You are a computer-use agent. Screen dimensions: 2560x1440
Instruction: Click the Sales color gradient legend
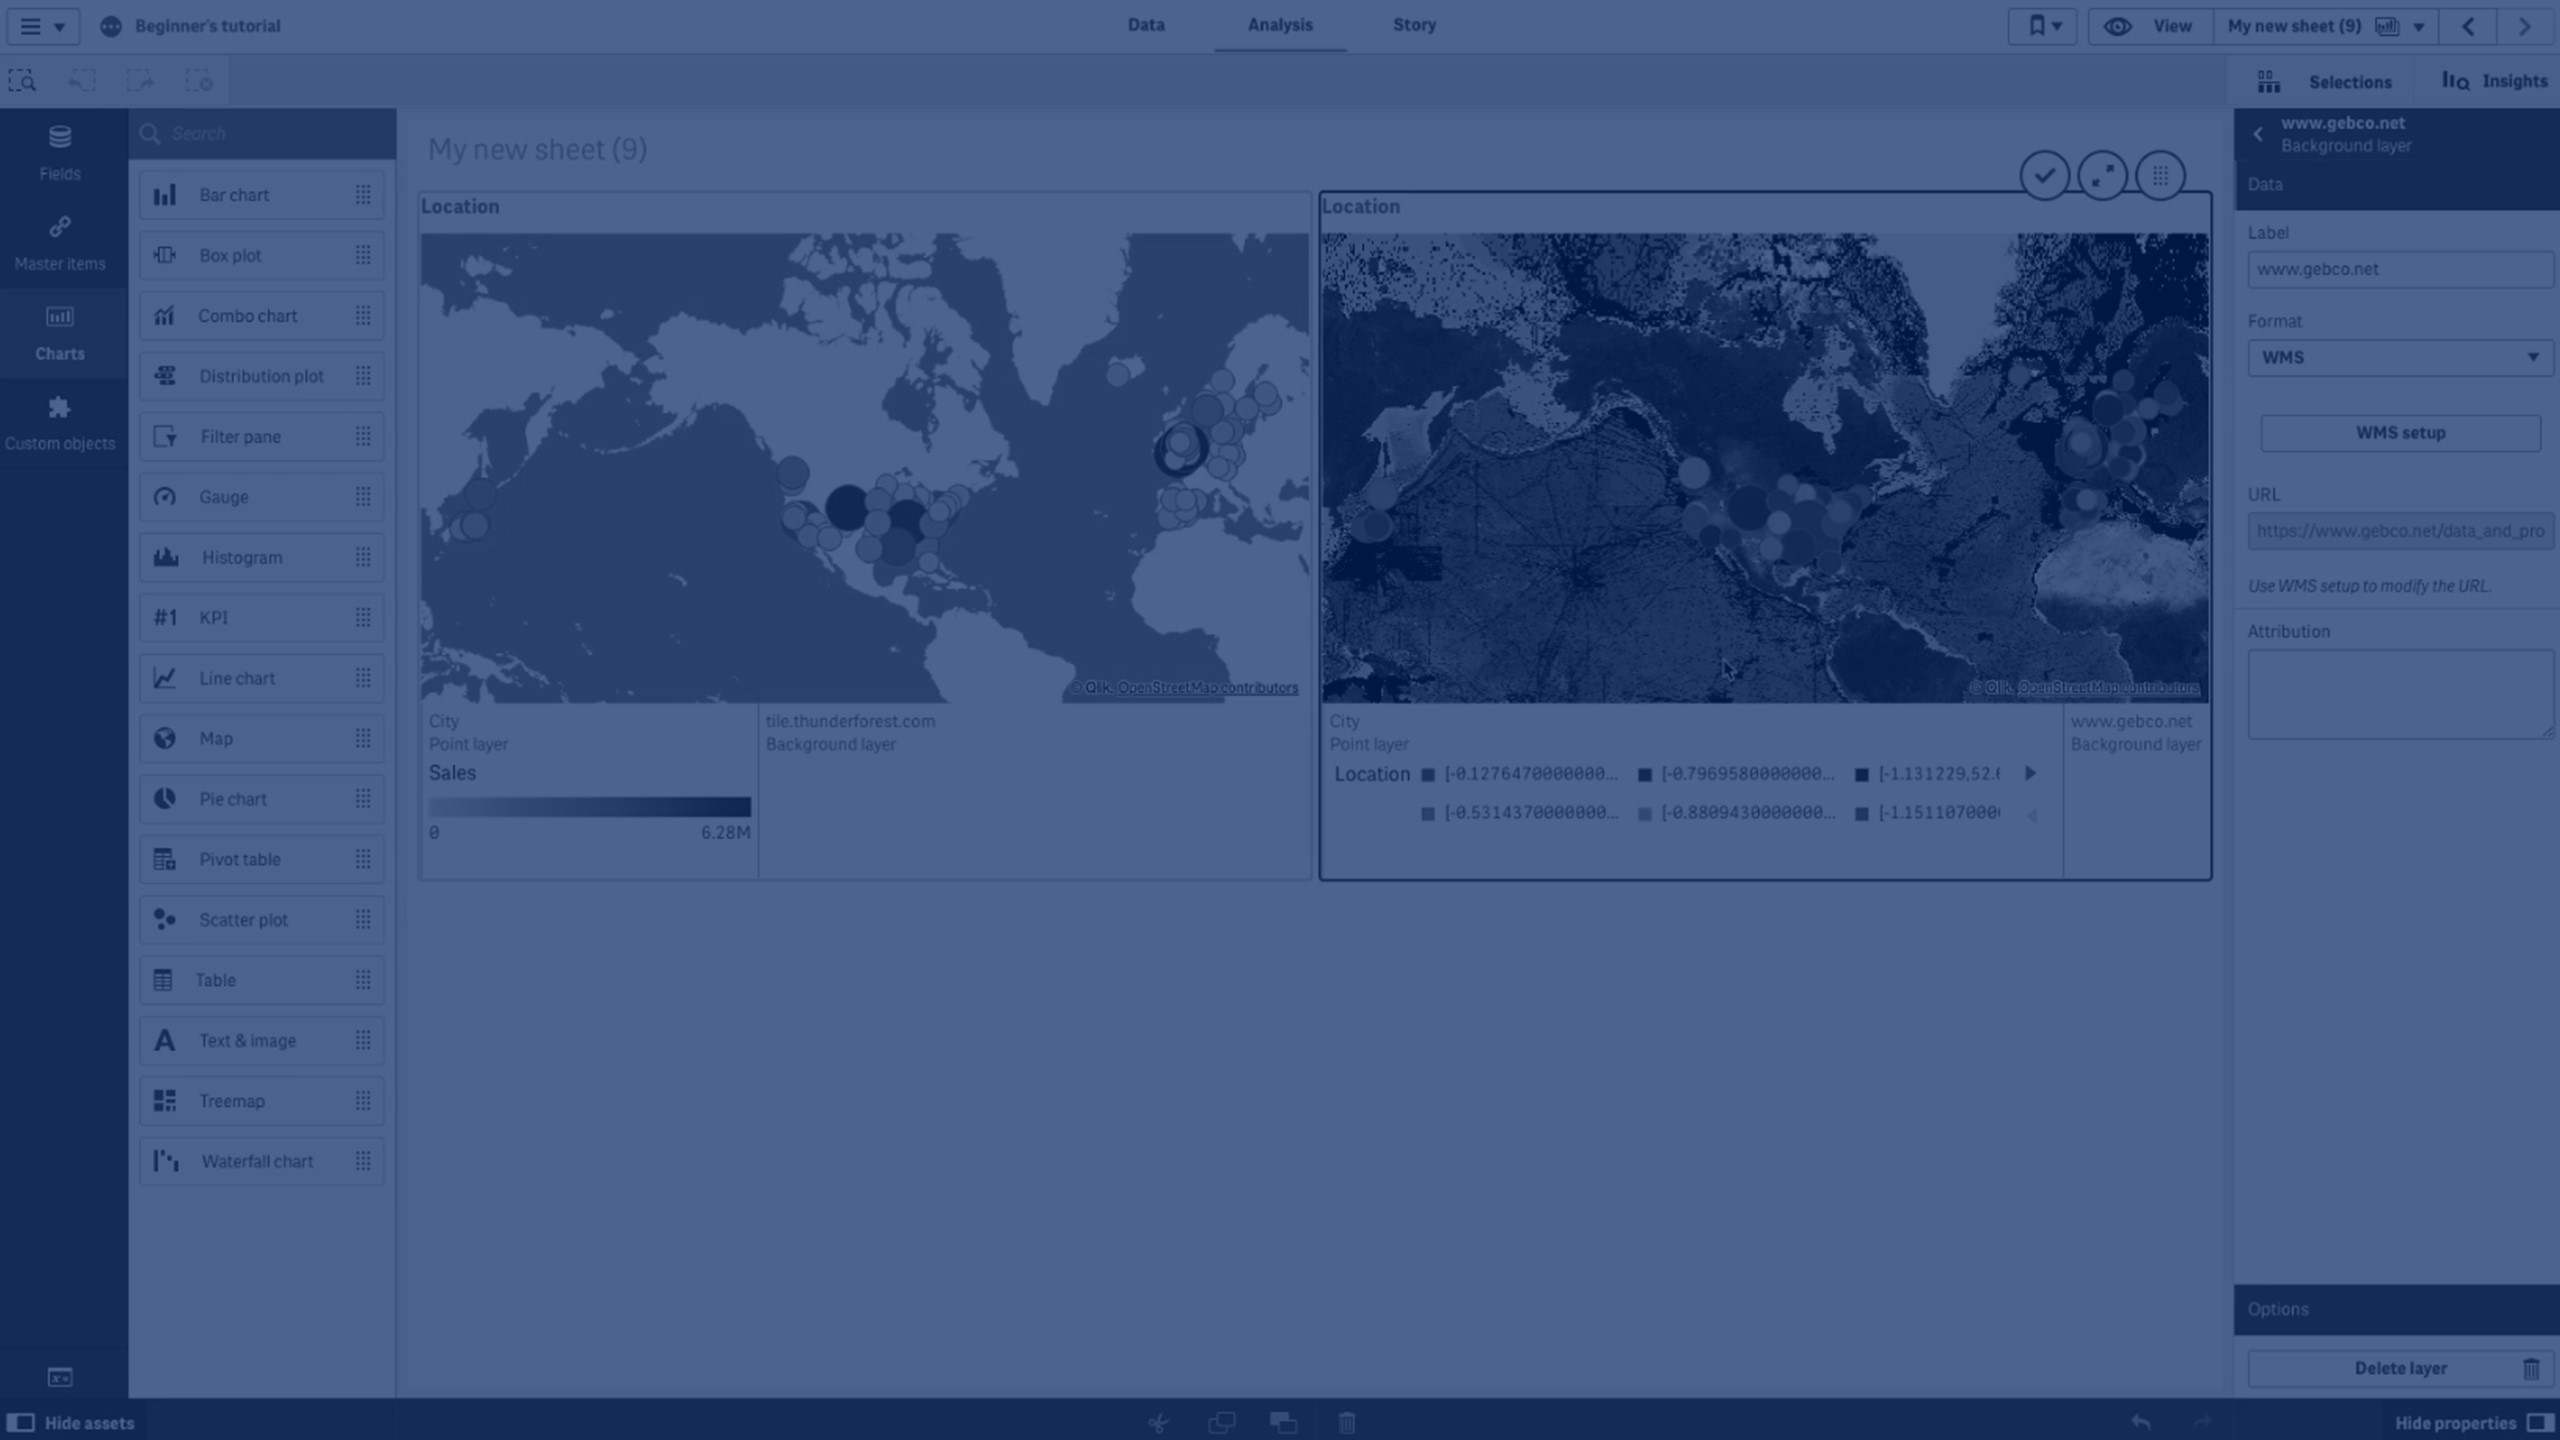[x=589, y=806]
